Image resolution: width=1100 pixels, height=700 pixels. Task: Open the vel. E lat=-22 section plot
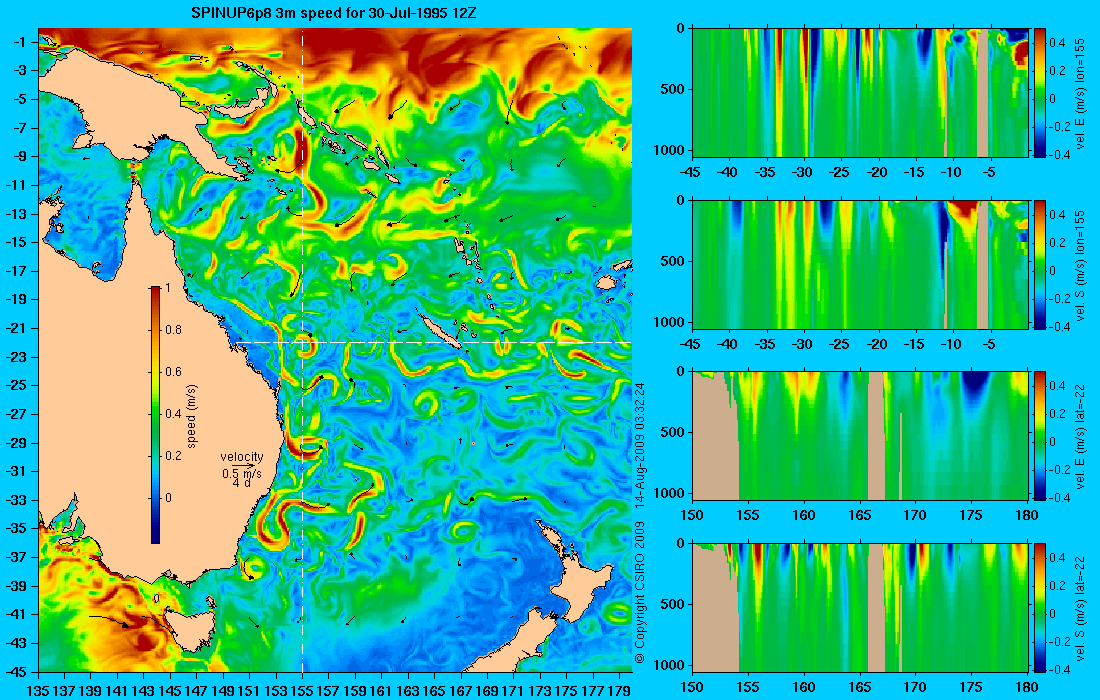859,436
